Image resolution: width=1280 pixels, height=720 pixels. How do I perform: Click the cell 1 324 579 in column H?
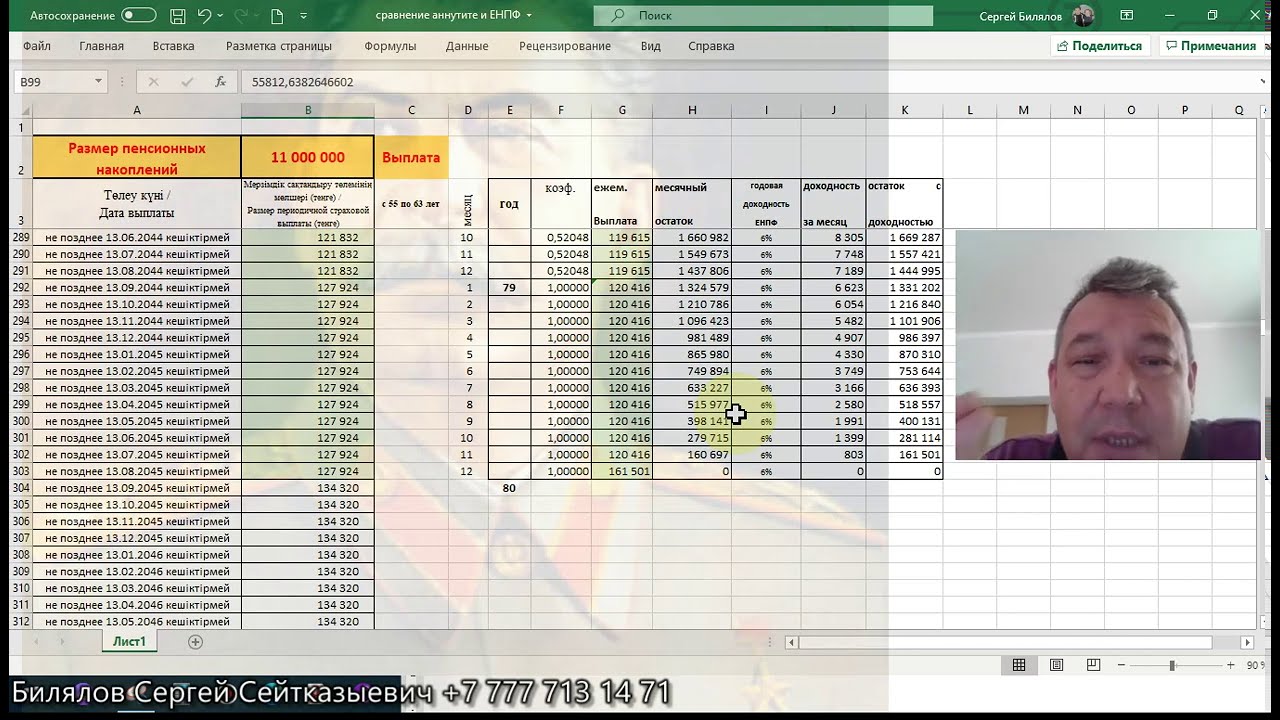[x=692, y=288]
